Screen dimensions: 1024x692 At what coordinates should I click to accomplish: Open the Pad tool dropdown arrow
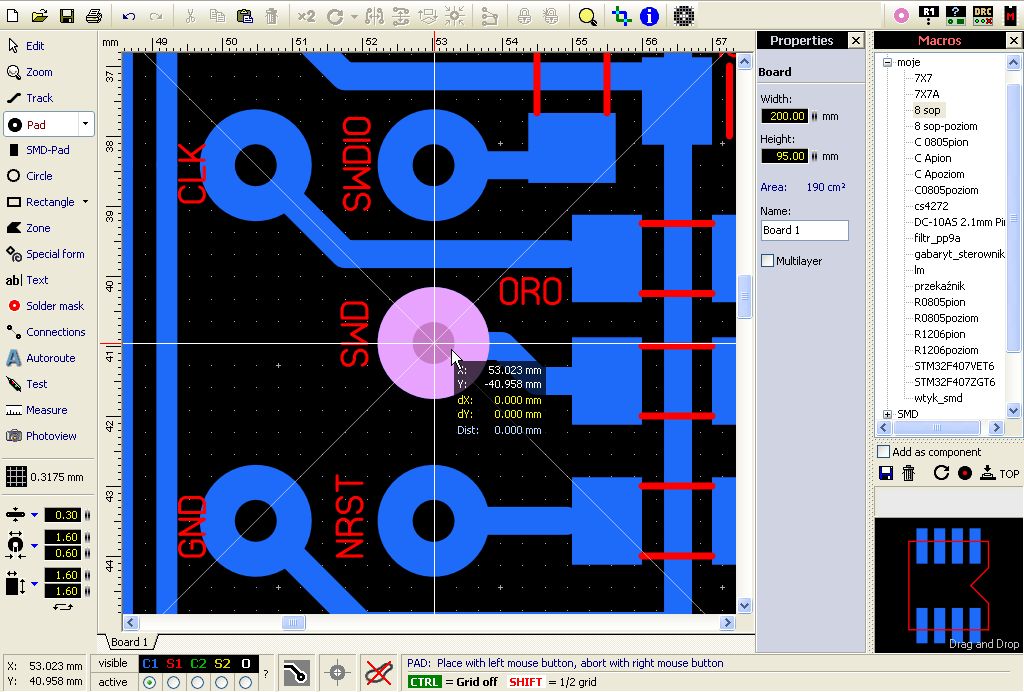click(x=86, y=125)
